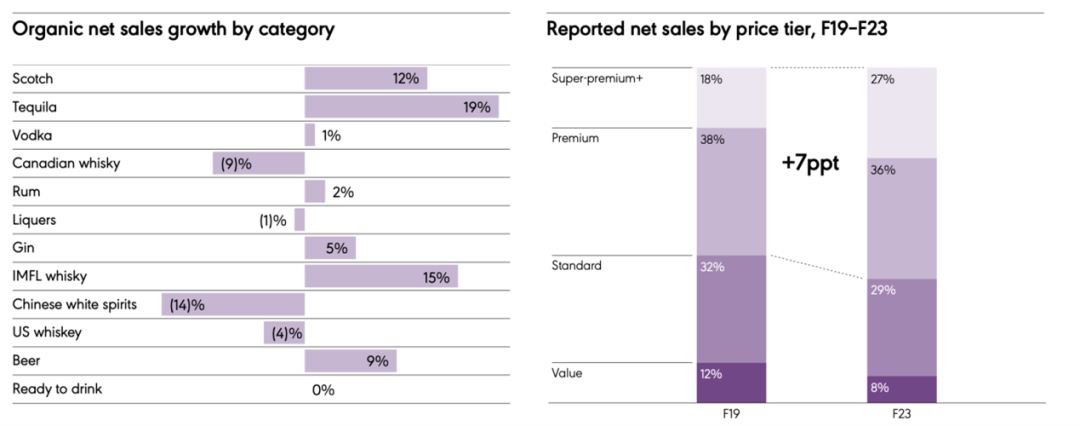Click the Vodka category label
The height and width of the screenshot is (426, 1080).
(x=32, y=135)
